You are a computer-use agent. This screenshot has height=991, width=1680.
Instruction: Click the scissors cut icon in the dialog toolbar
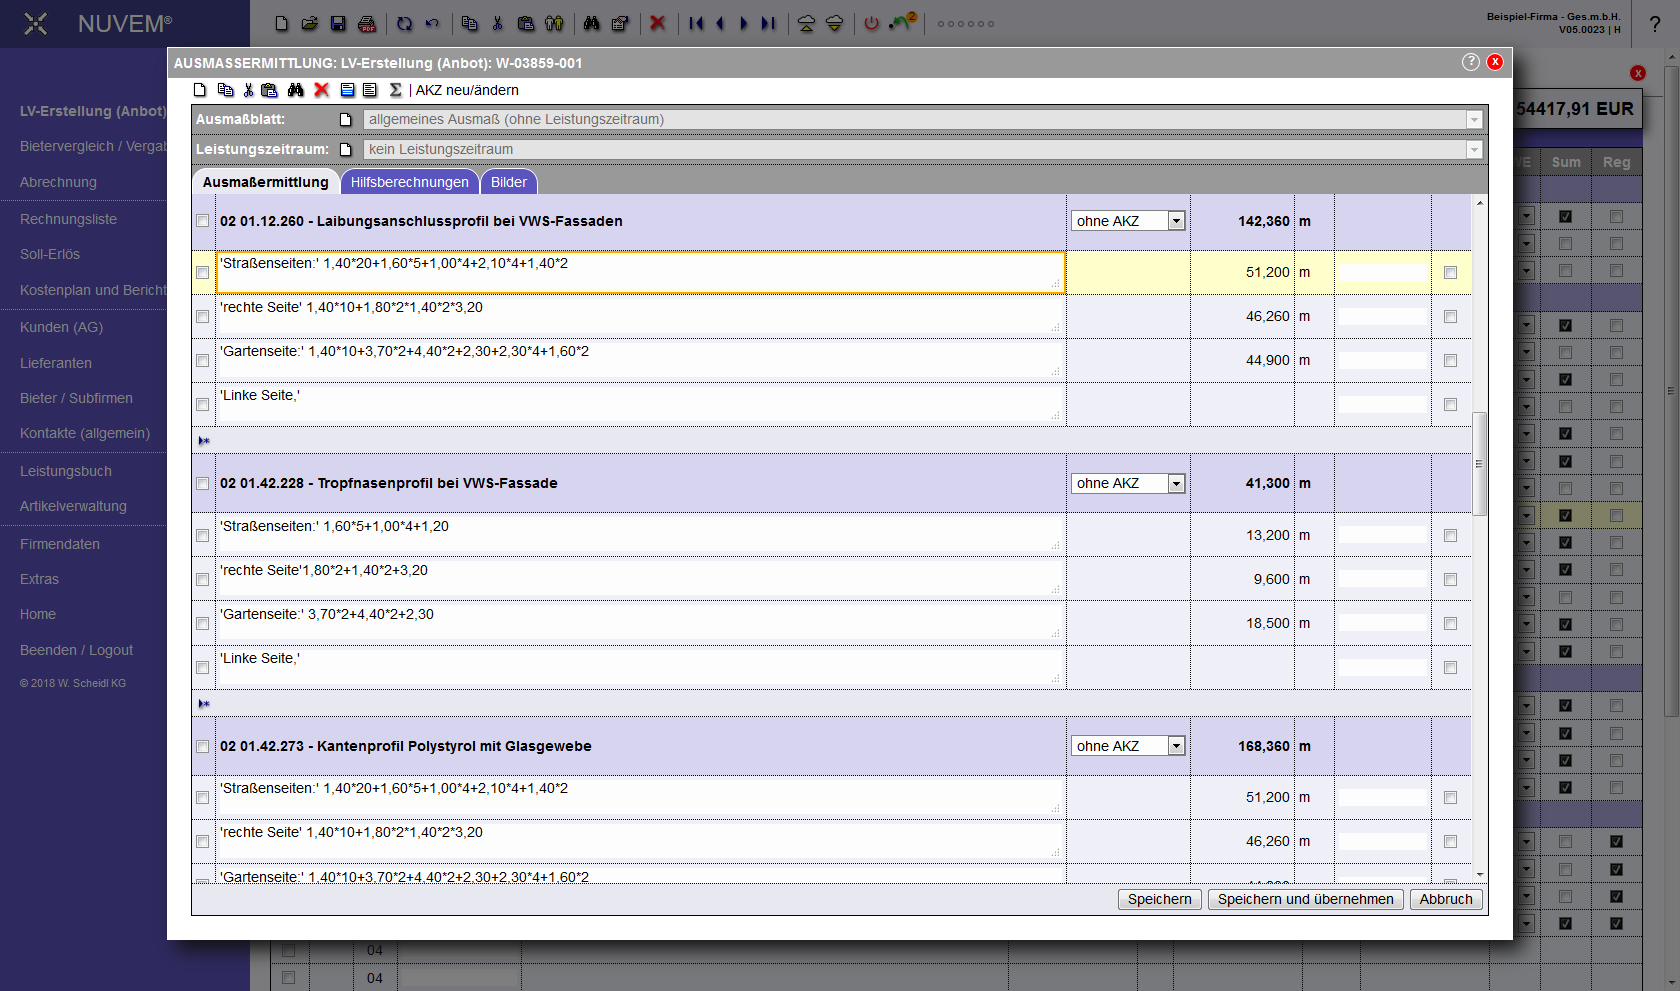pyautogui.click(x=248, y=90)
